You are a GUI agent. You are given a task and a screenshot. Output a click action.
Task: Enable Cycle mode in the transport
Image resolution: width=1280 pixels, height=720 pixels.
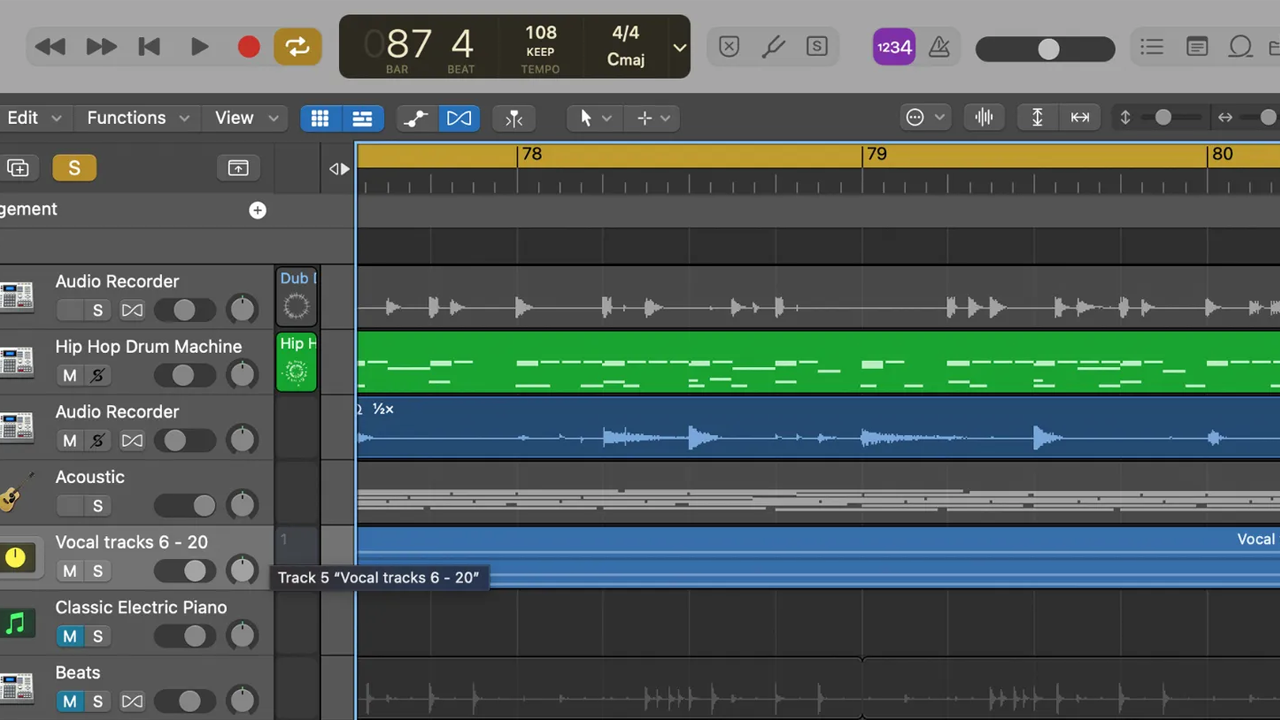[298, 47]
